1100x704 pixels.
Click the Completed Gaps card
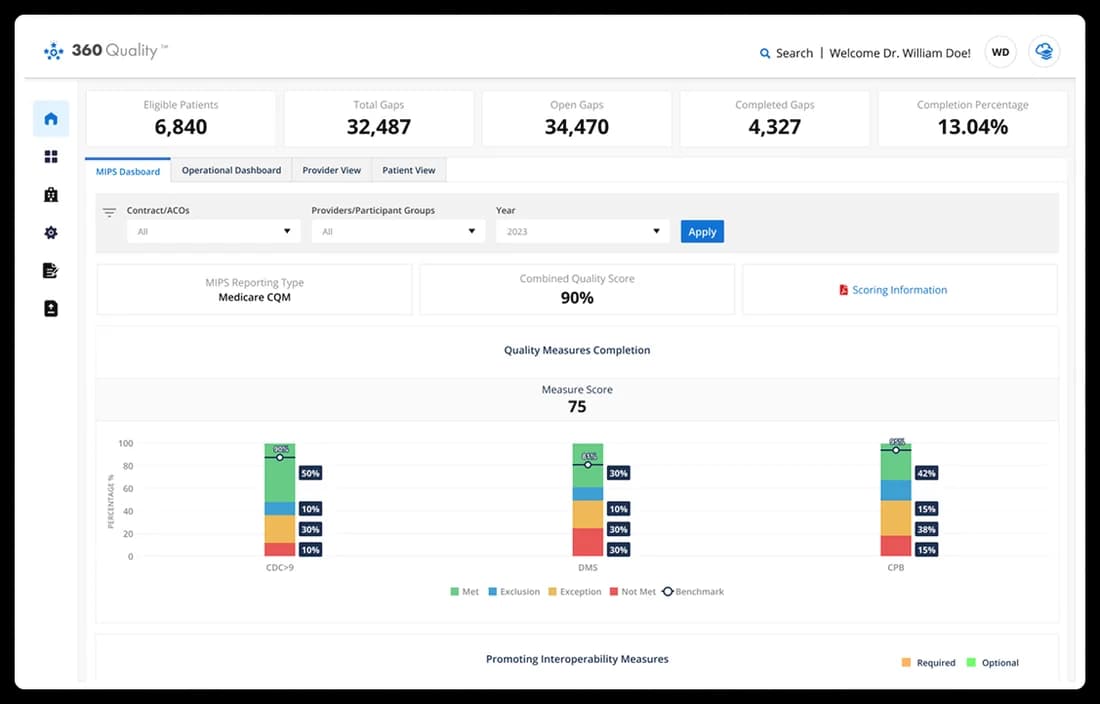coord(774,119)
